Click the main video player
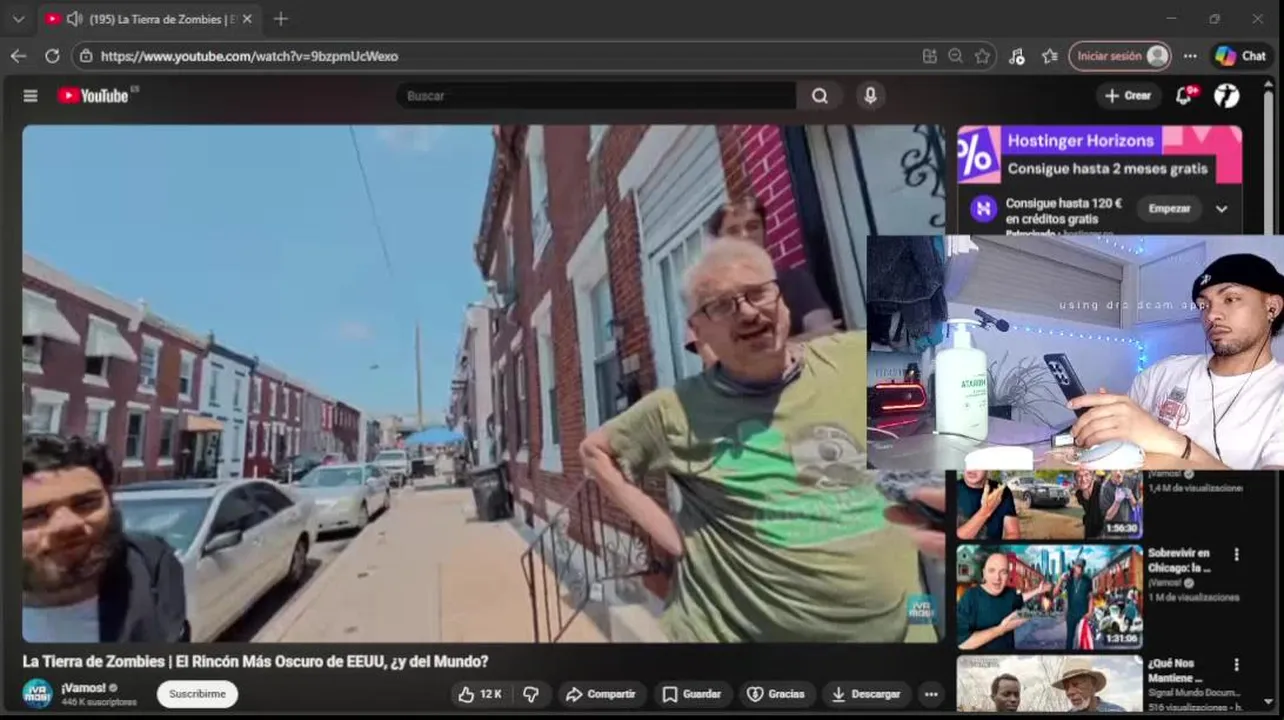The height and width of the screenshot is (720, 1284). [x=483, y=383]
